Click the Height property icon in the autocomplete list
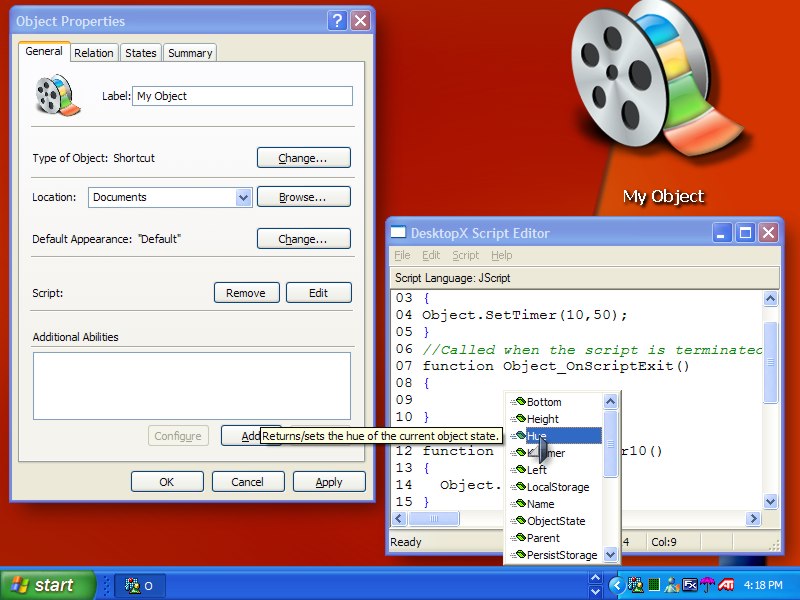Viewport: 800px width, 600px height. coord(518,418)
